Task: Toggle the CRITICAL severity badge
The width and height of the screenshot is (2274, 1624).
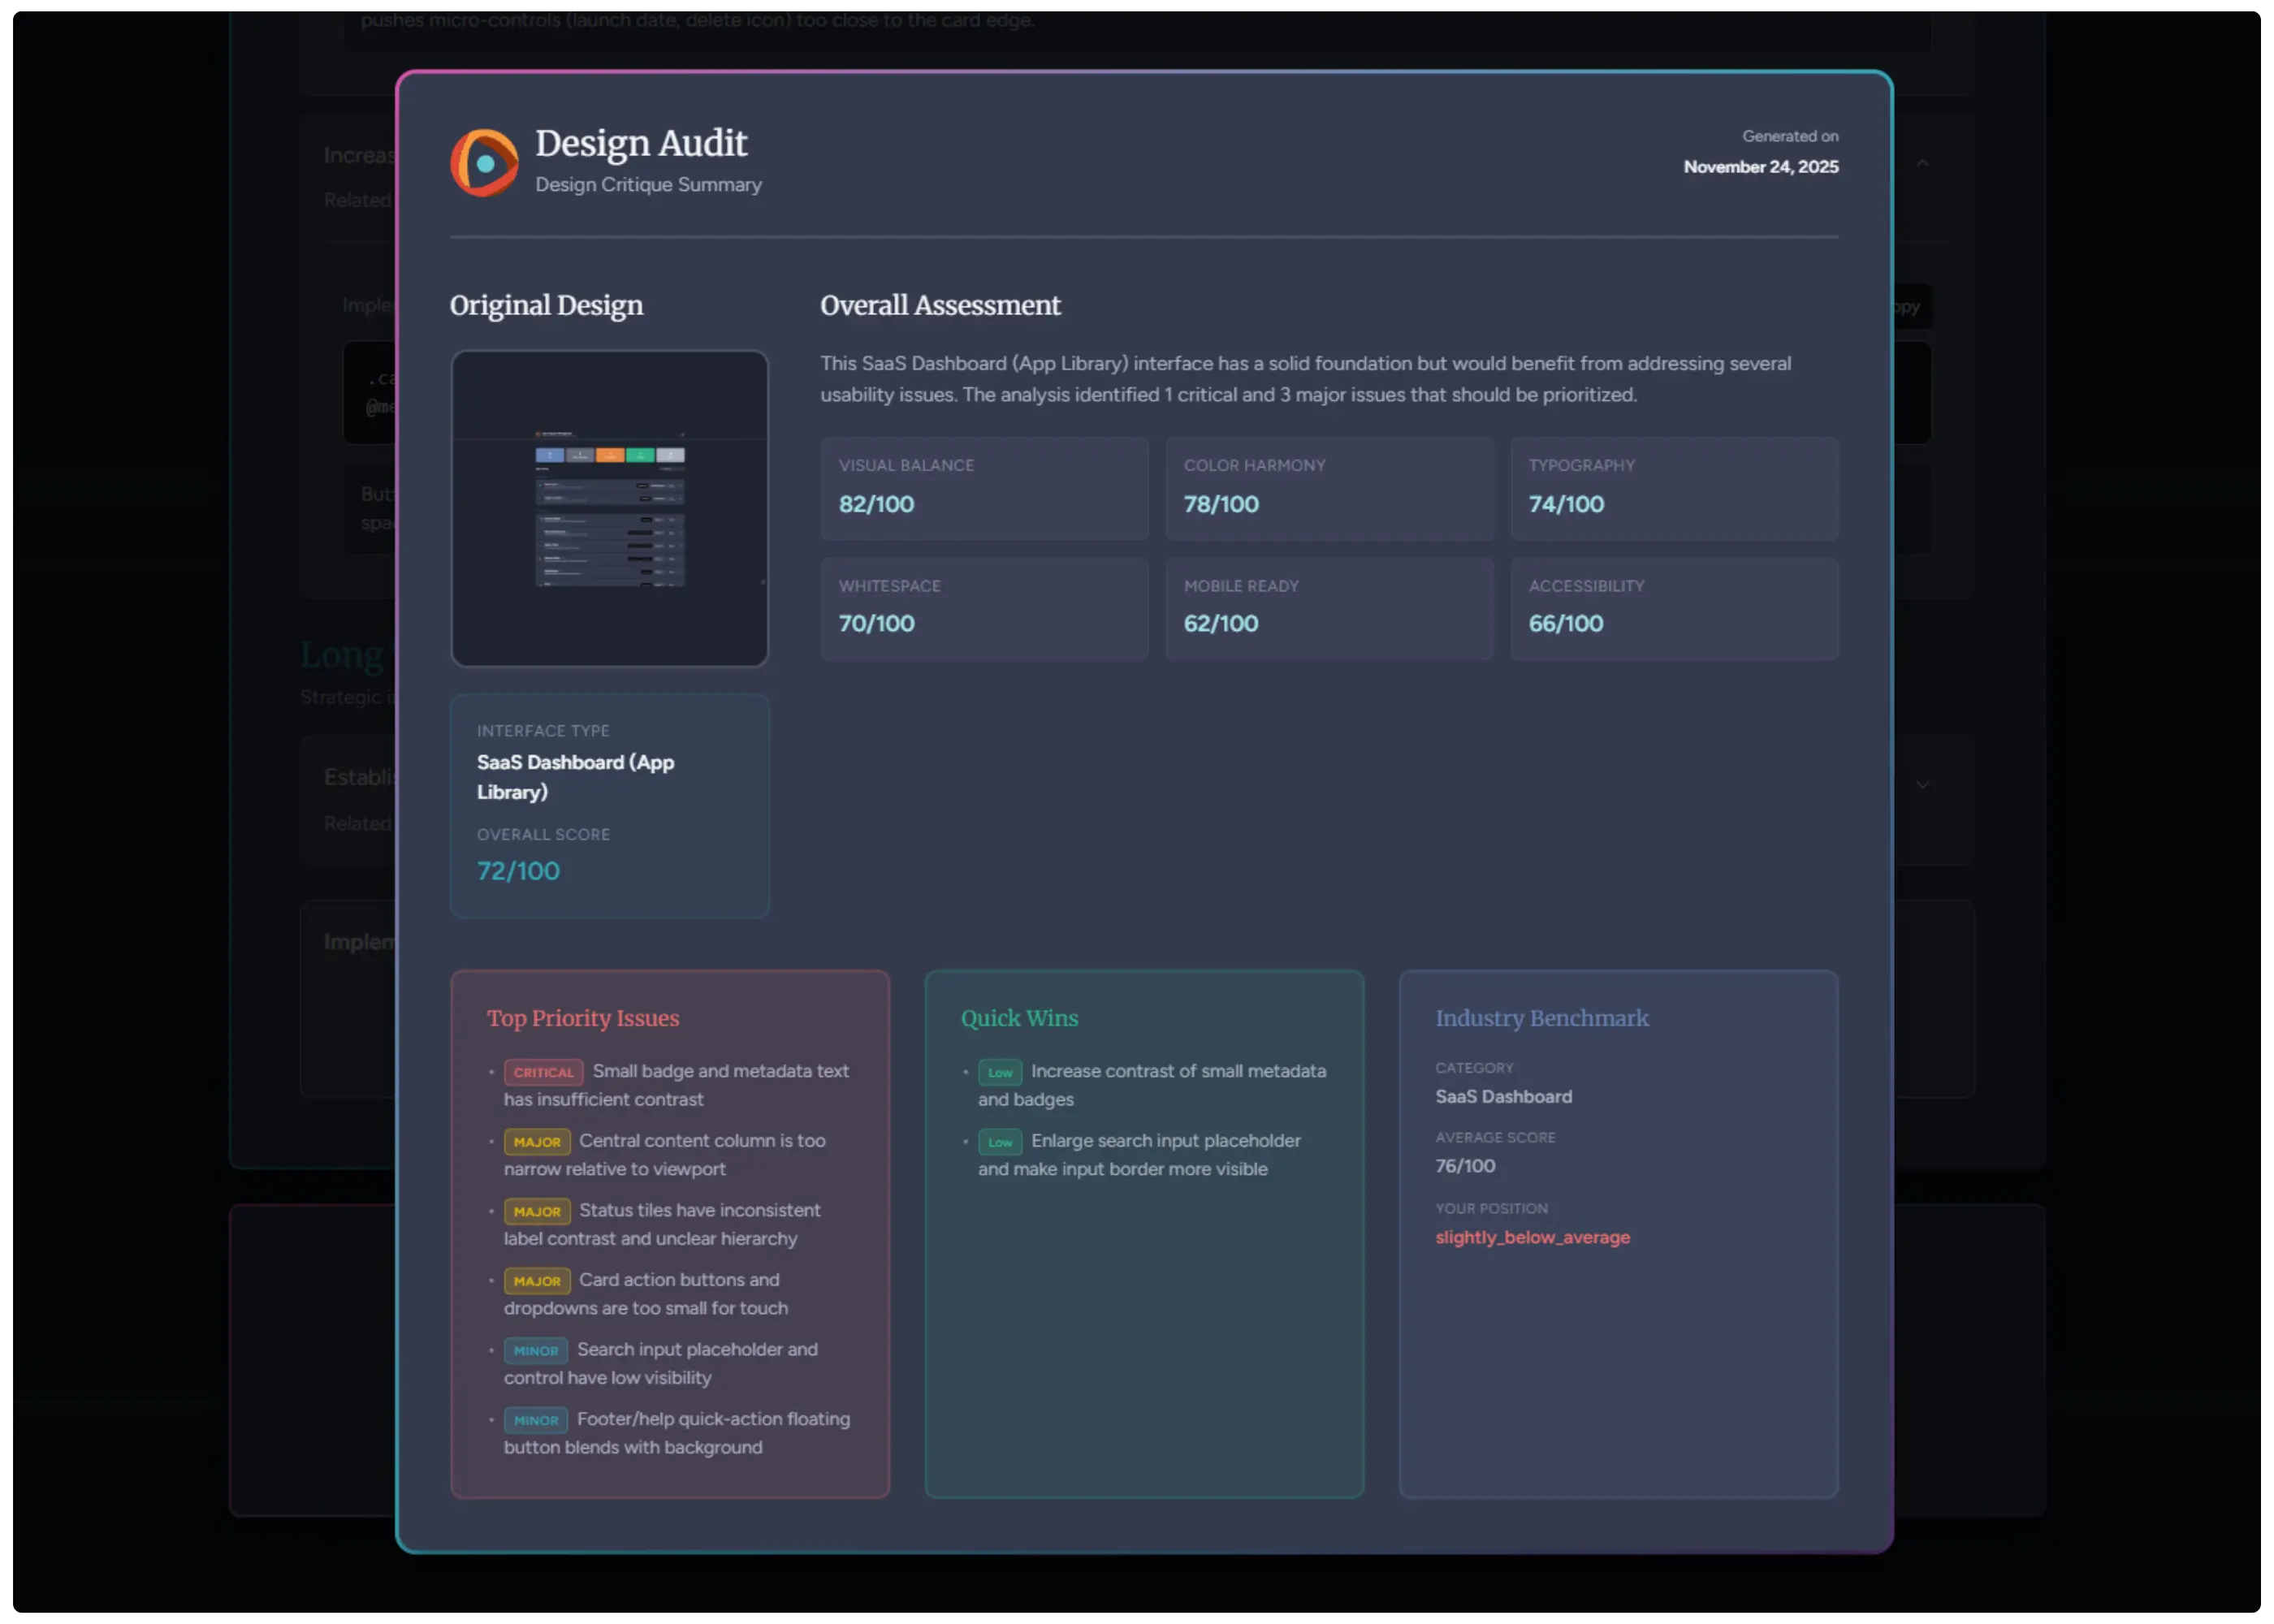Action: point(543,1071)
